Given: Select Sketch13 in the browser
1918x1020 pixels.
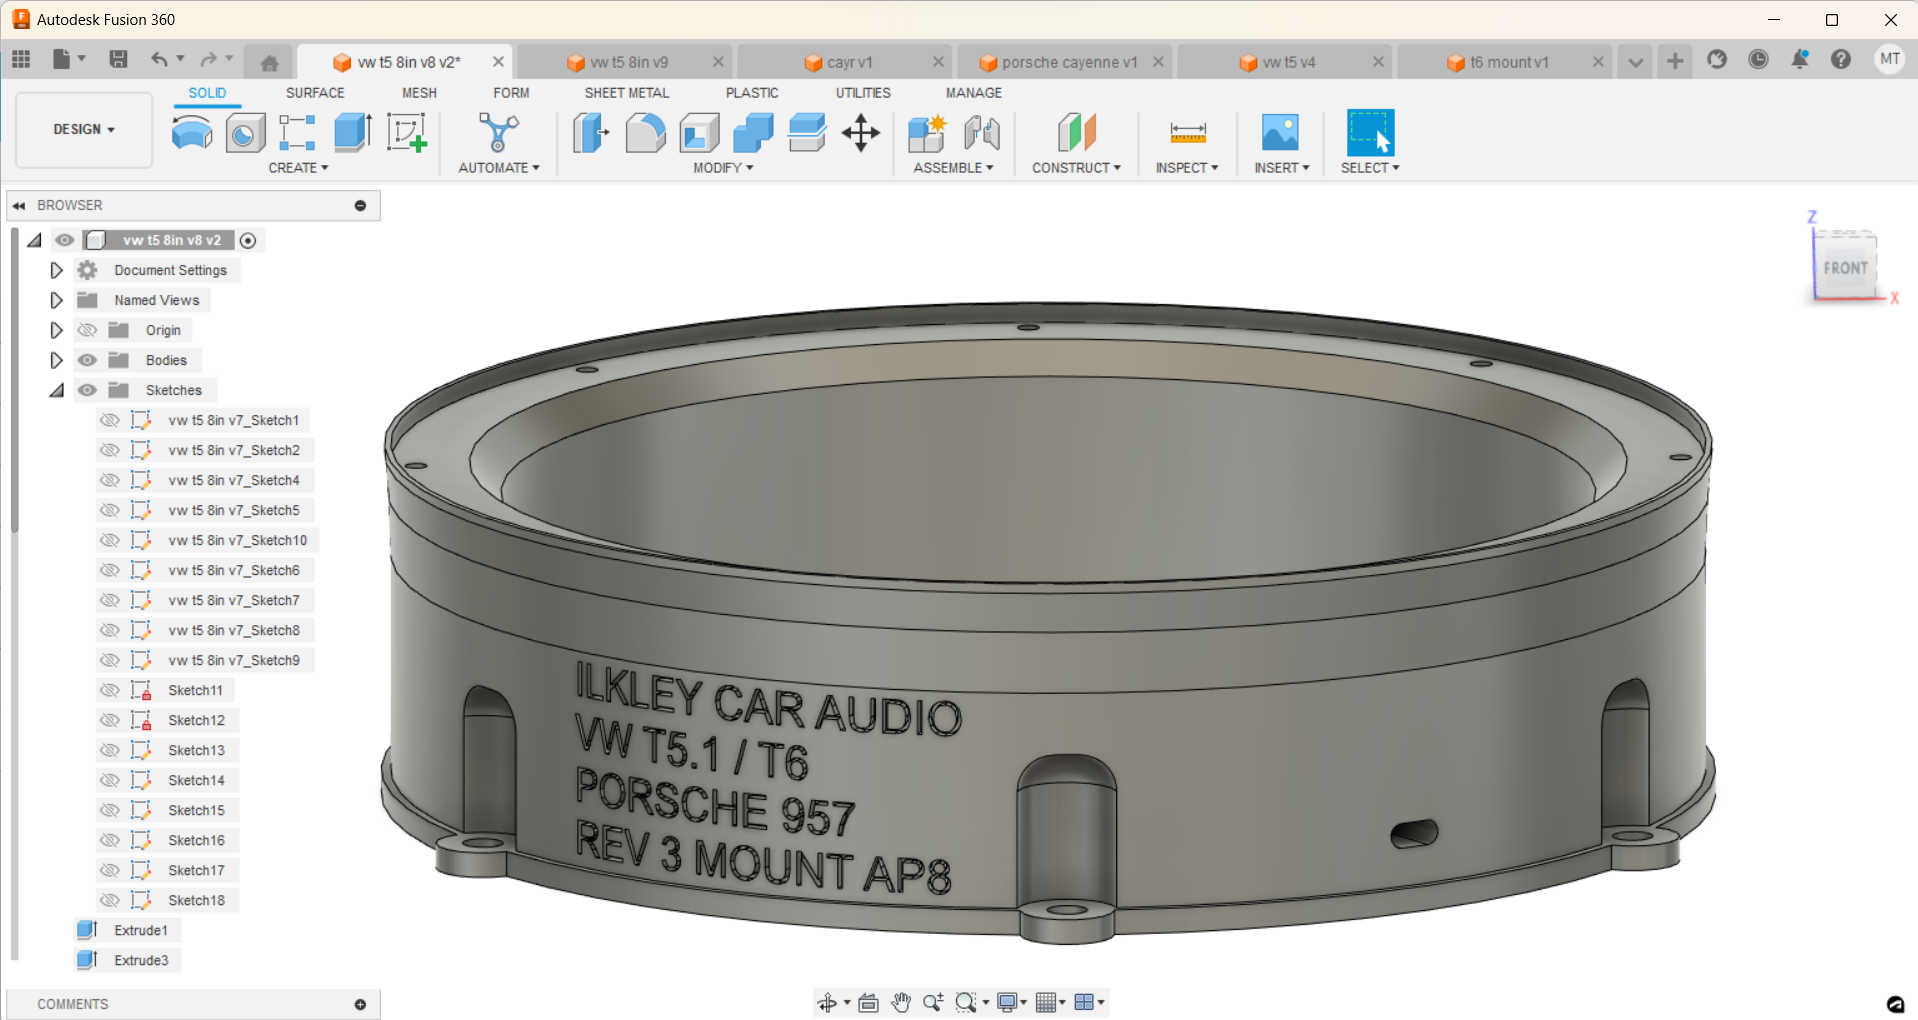Looking at the screenshot, I should point(196,750).
